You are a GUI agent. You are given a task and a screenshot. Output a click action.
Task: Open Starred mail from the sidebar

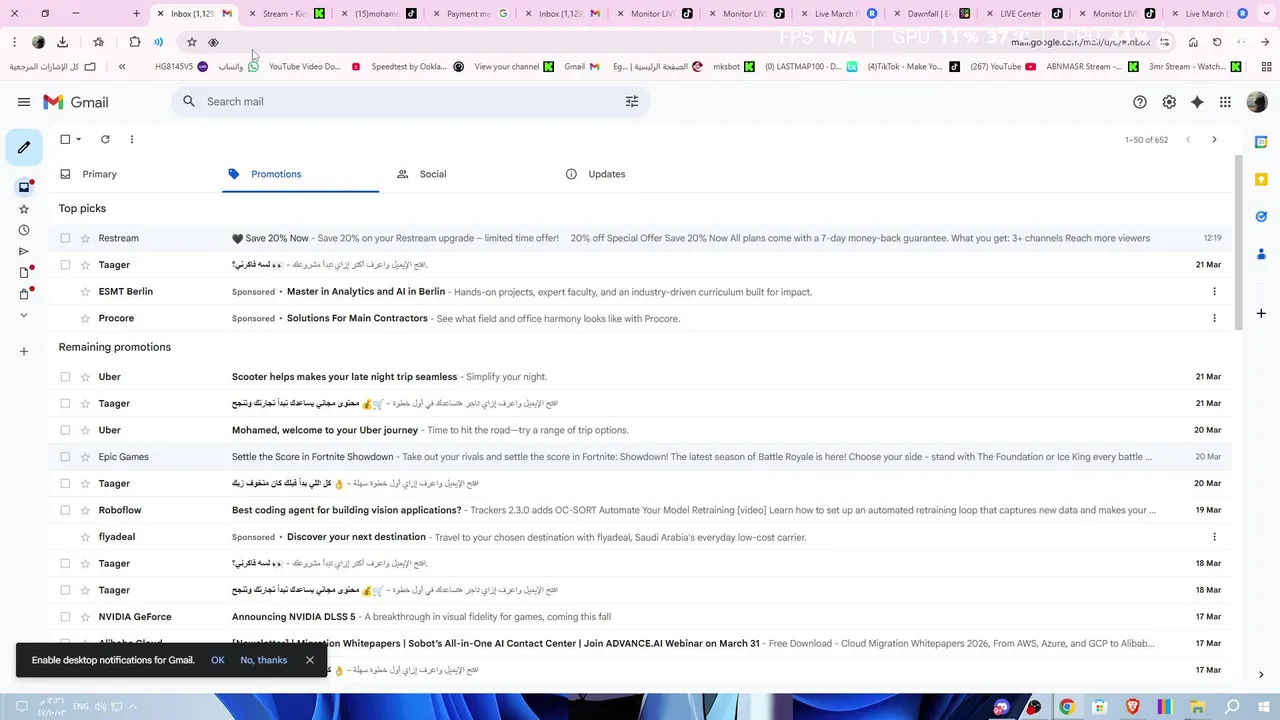24,209
